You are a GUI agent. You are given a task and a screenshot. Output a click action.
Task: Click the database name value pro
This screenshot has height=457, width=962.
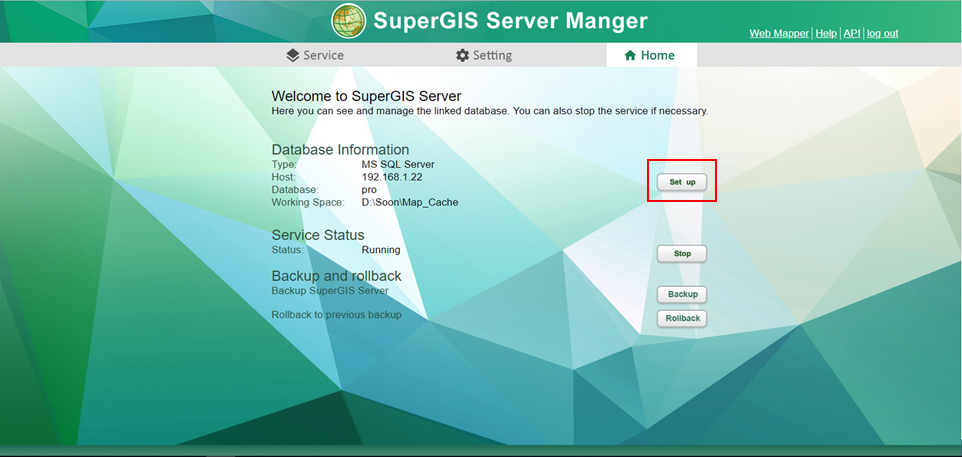click(x=369, y=190)
